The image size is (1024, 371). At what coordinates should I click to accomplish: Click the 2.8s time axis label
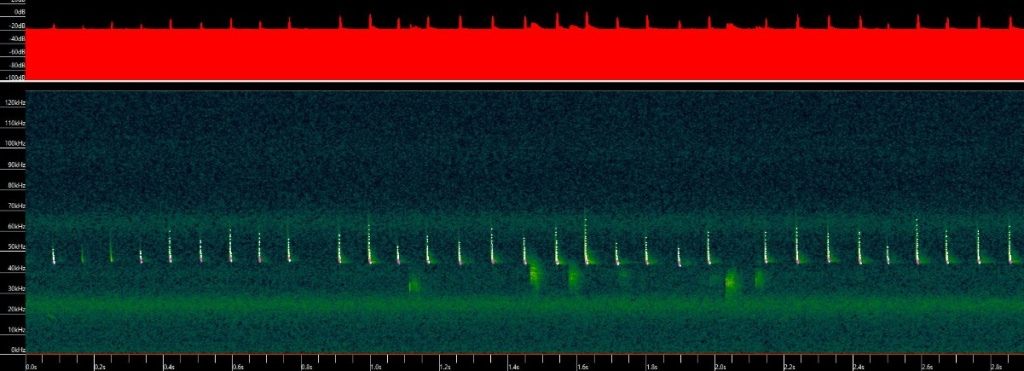point(997,367)
